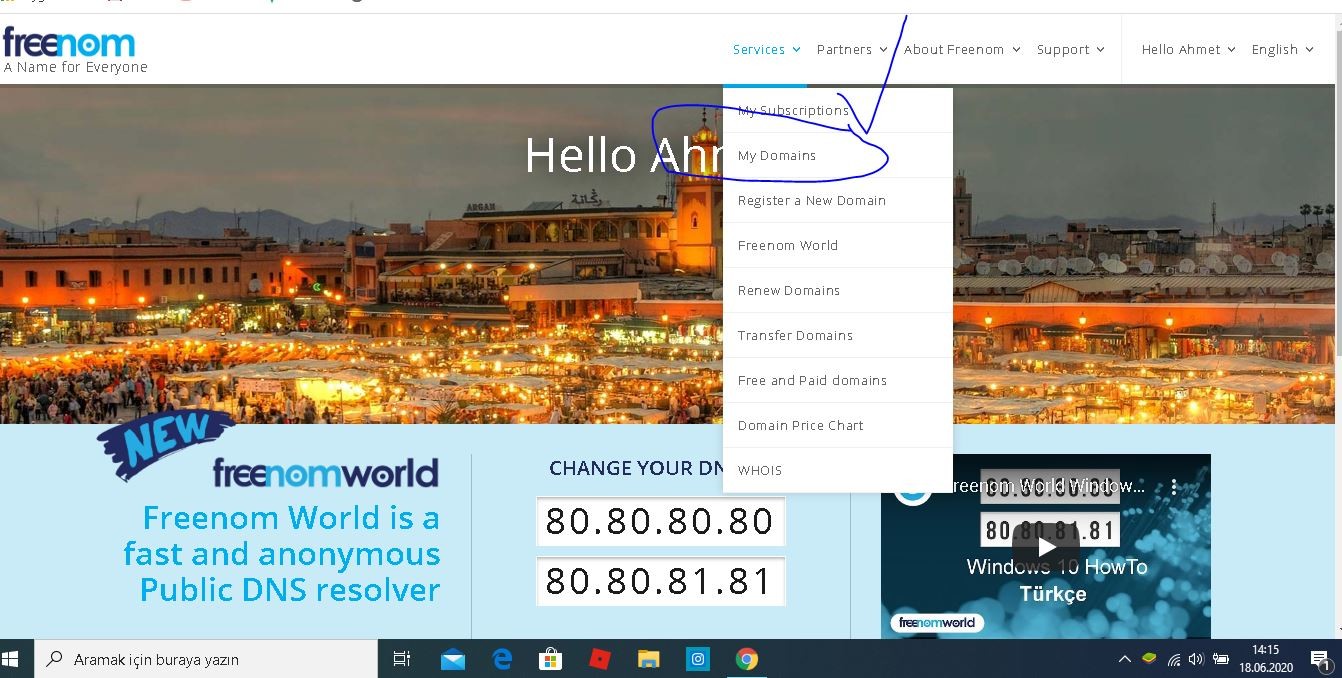The width and height of the screenshot is (1342, 678).
Task: Open File Explorer from the taskbar
Action: 649,659
